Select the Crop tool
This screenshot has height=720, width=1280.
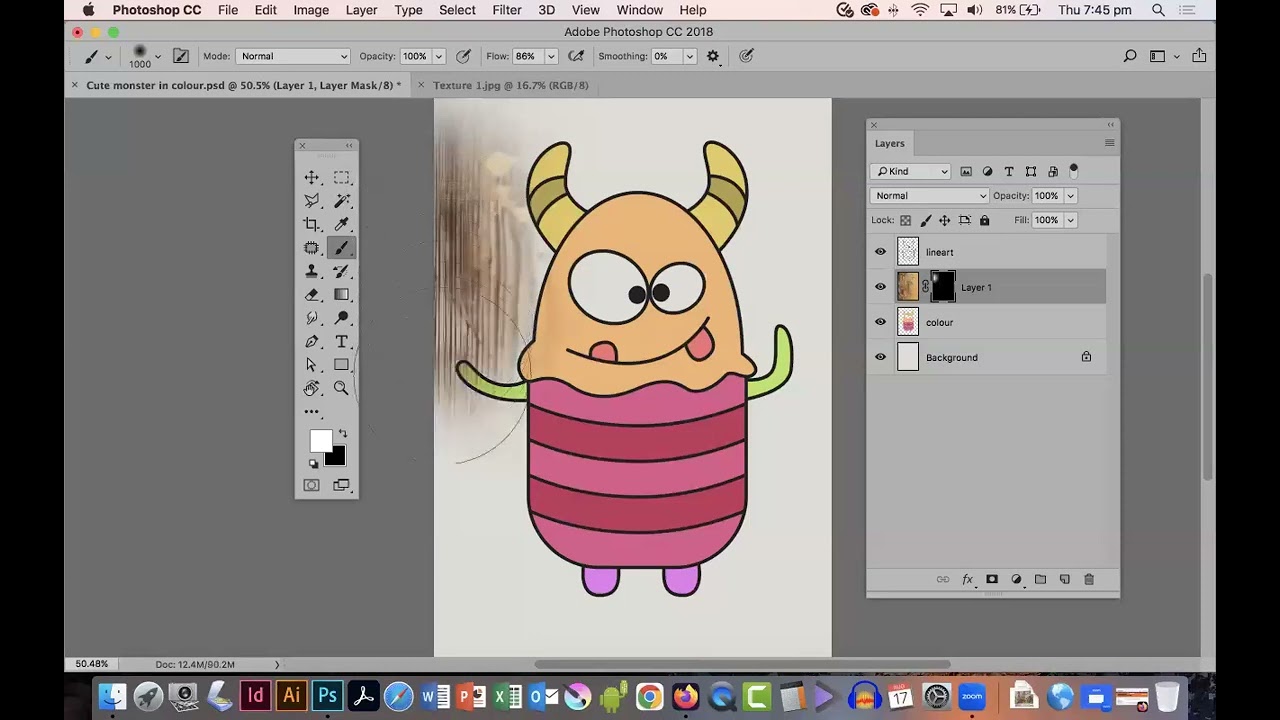[x=312, y=224]
